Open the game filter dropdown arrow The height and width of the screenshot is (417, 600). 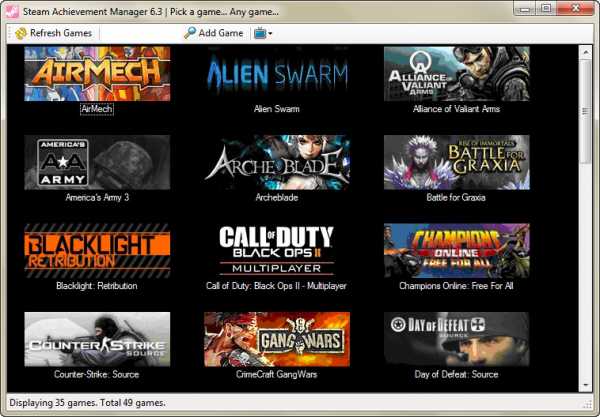pyautogui.click(x=270, y=34)
